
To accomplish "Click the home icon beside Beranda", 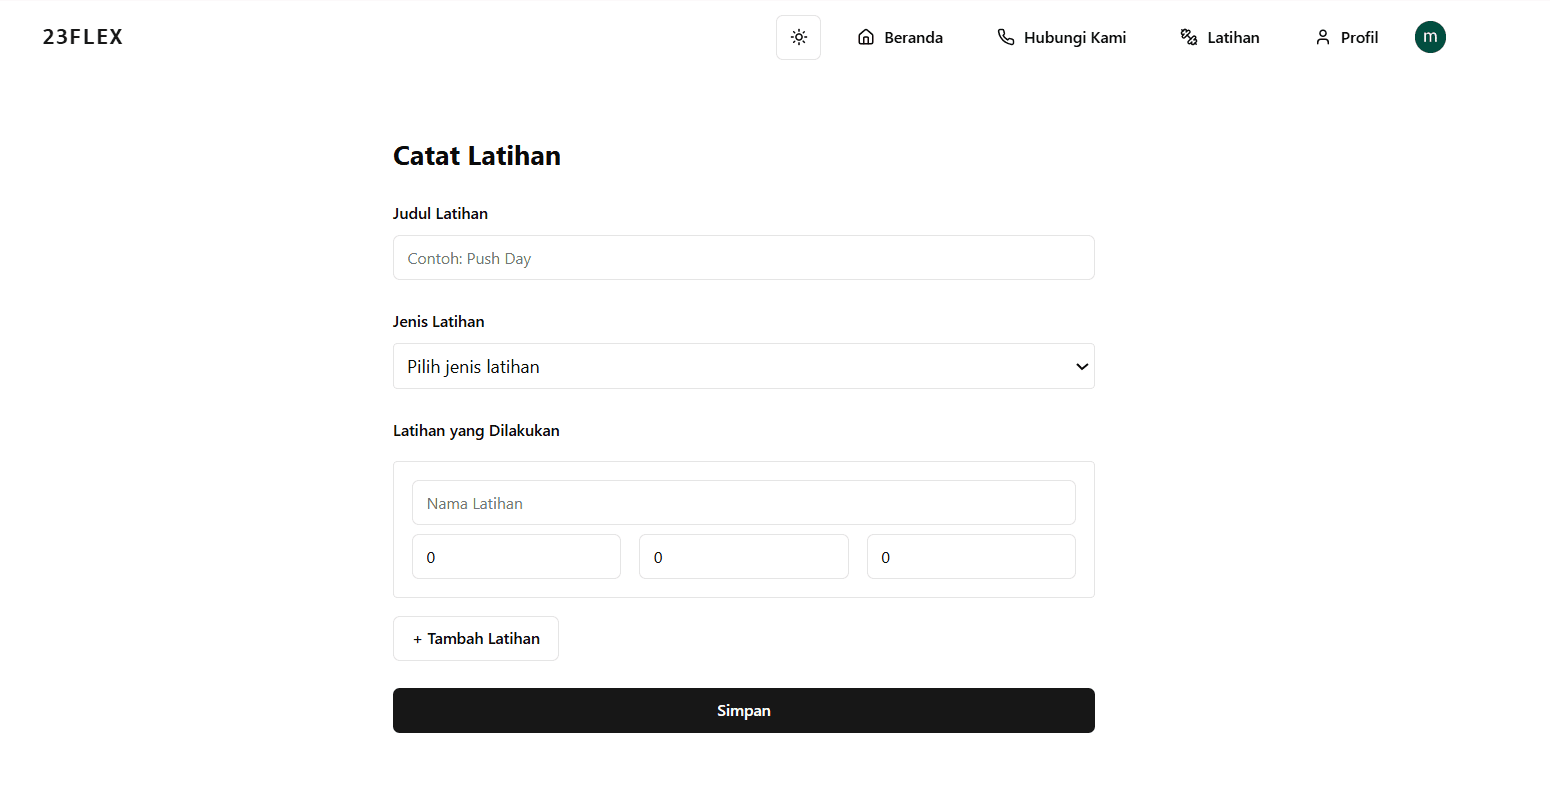I will [x=866, y=37].
